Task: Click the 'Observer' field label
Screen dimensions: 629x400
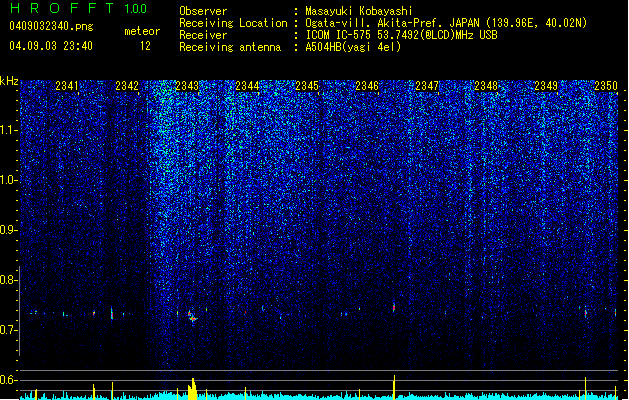Action: pos(203,11)
